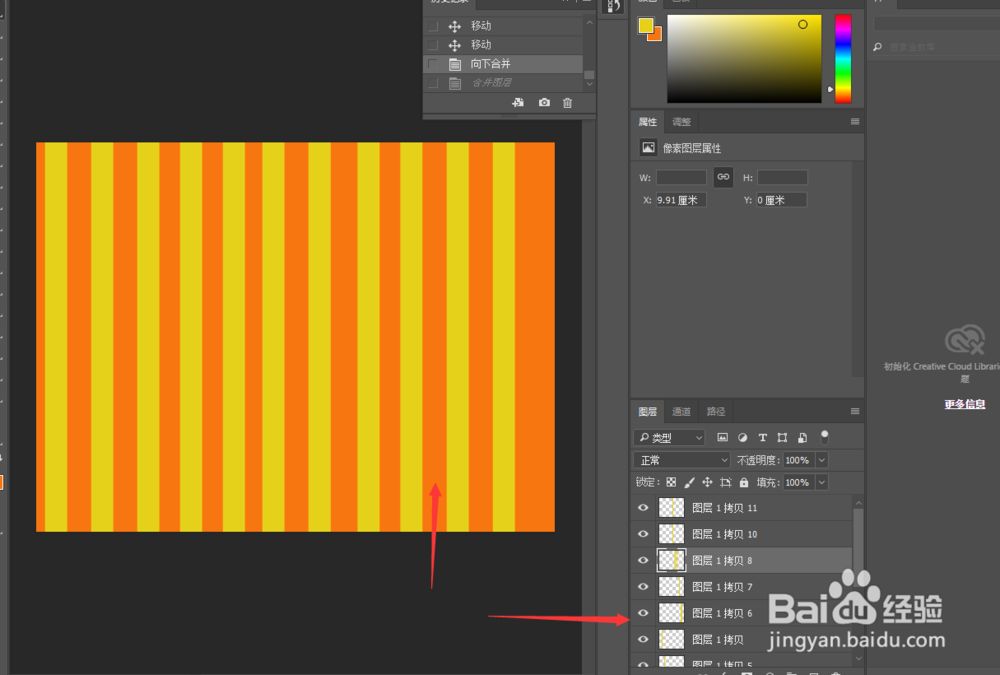Screen dimensions: 1000x675
Task: Filter layers by pixel layer type
Action: (723, 438)
